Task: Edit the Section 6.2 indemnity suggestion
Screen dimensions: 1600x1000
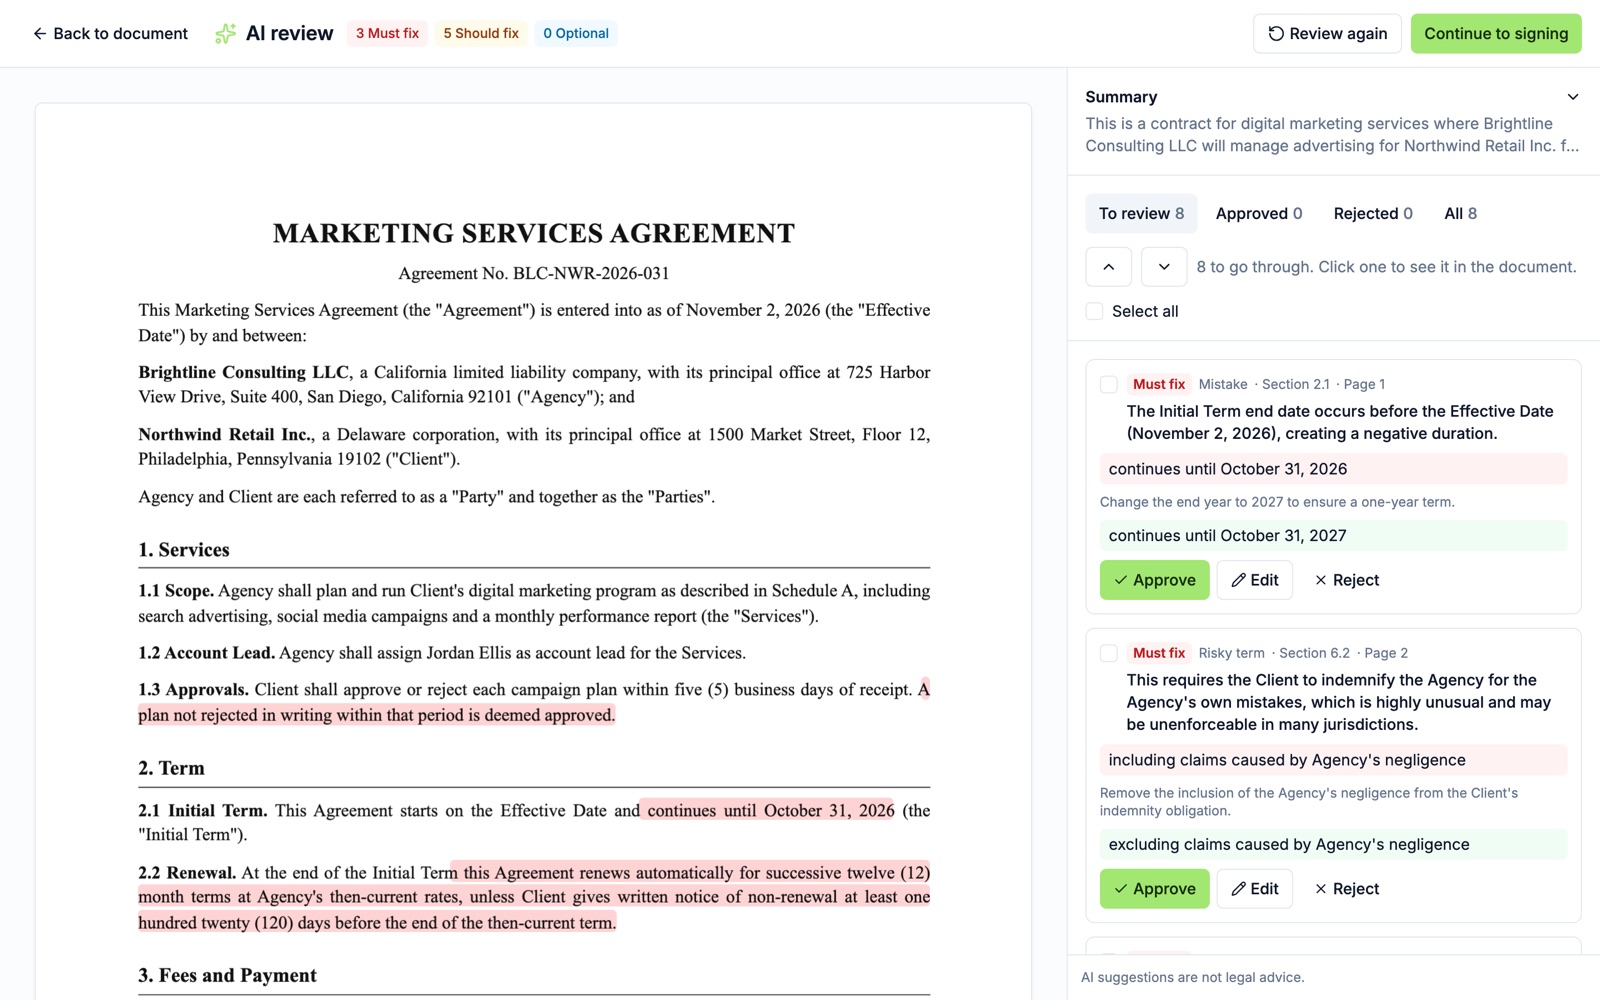Action: tap(1254, 889)
